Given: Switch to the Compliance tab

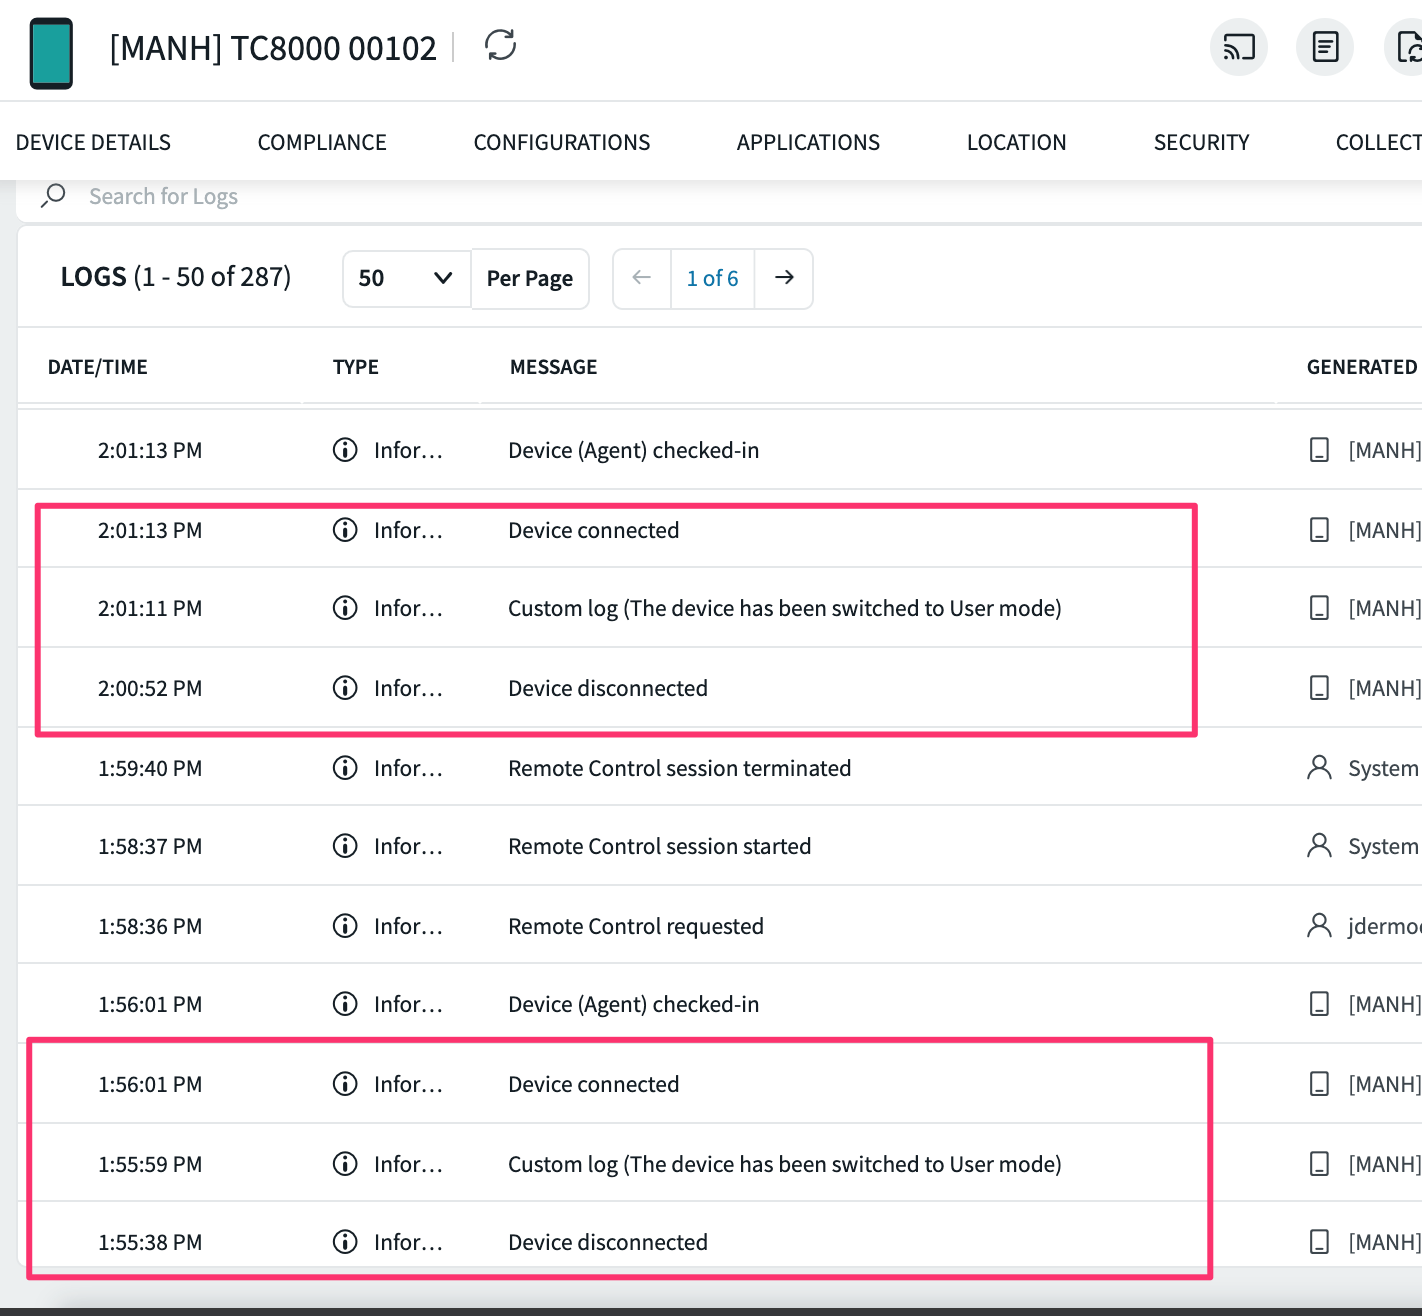Looking at the screenshot, I should [x=322, y=142].
